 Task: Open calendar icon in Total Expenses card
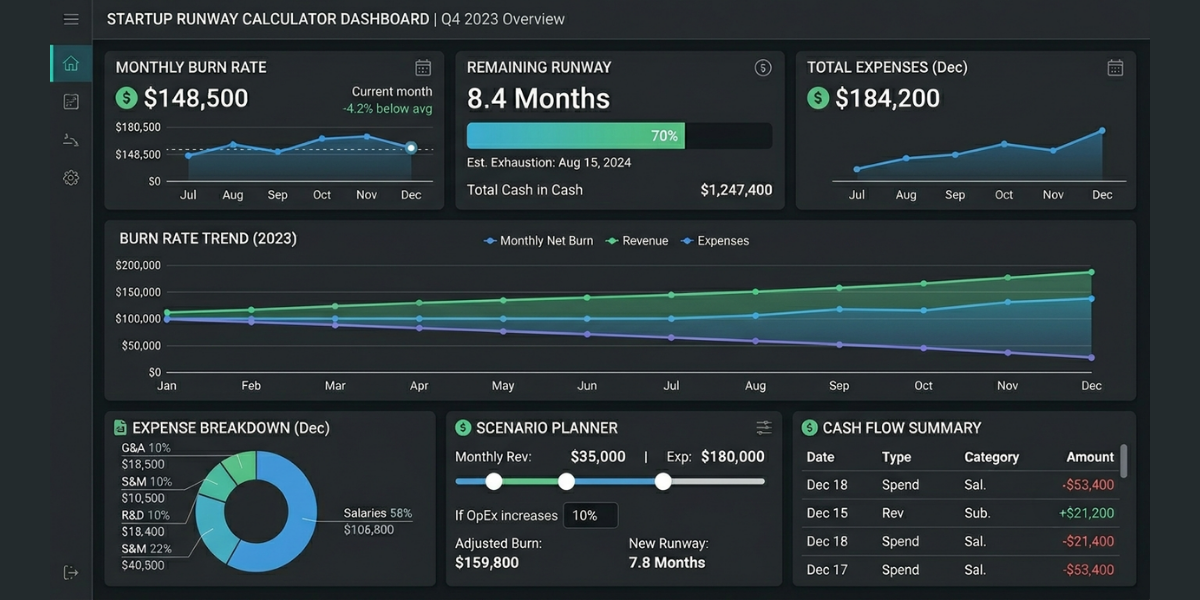[1115, 68]
